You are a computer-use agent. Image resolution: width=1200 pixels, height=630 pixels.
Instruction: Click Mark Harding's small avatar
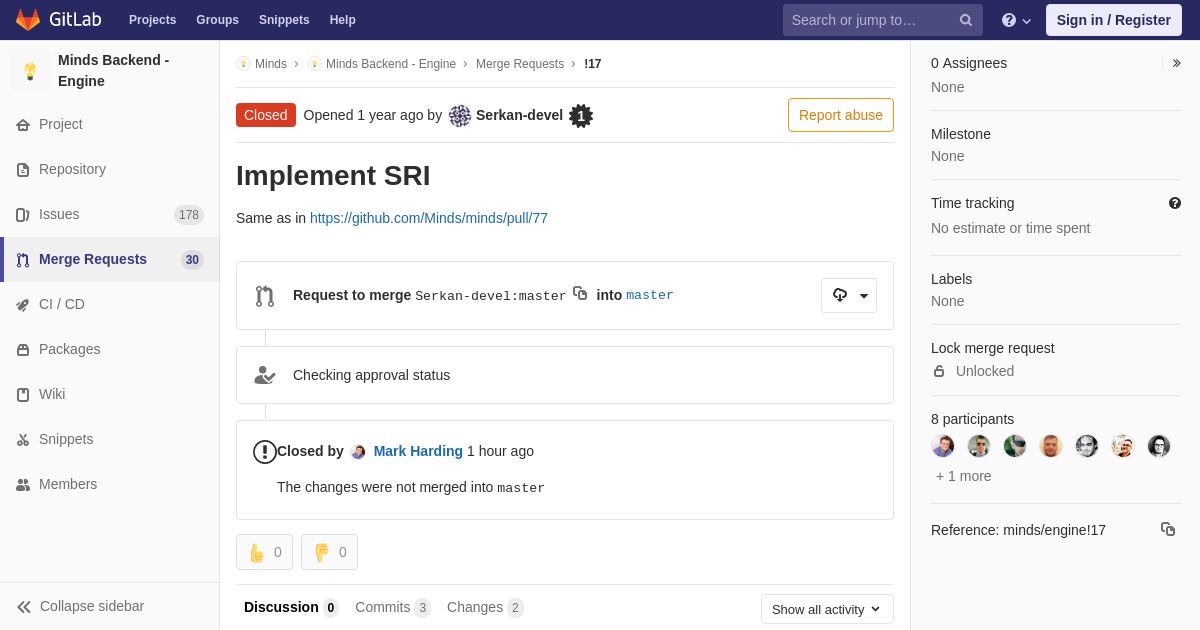tap(358, 452)
